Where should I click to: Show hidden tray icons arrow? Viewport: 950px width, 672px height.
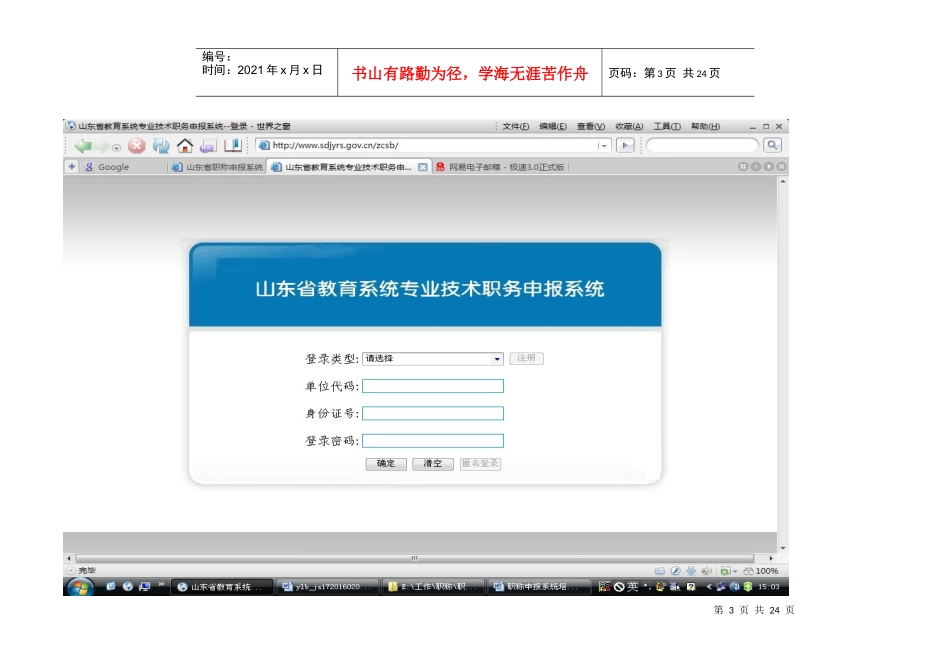(709, 587)
